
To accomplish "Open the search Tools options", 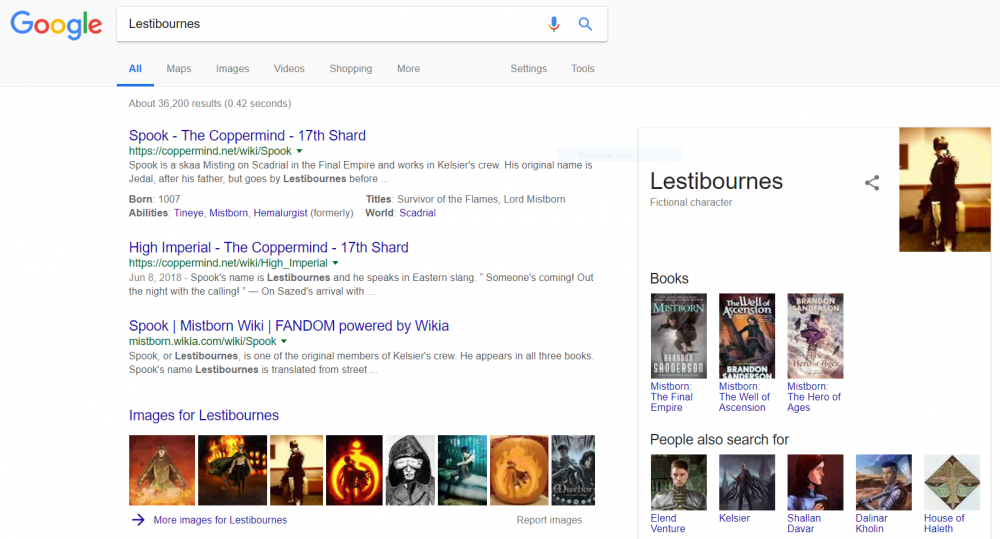I will point(582,69).
